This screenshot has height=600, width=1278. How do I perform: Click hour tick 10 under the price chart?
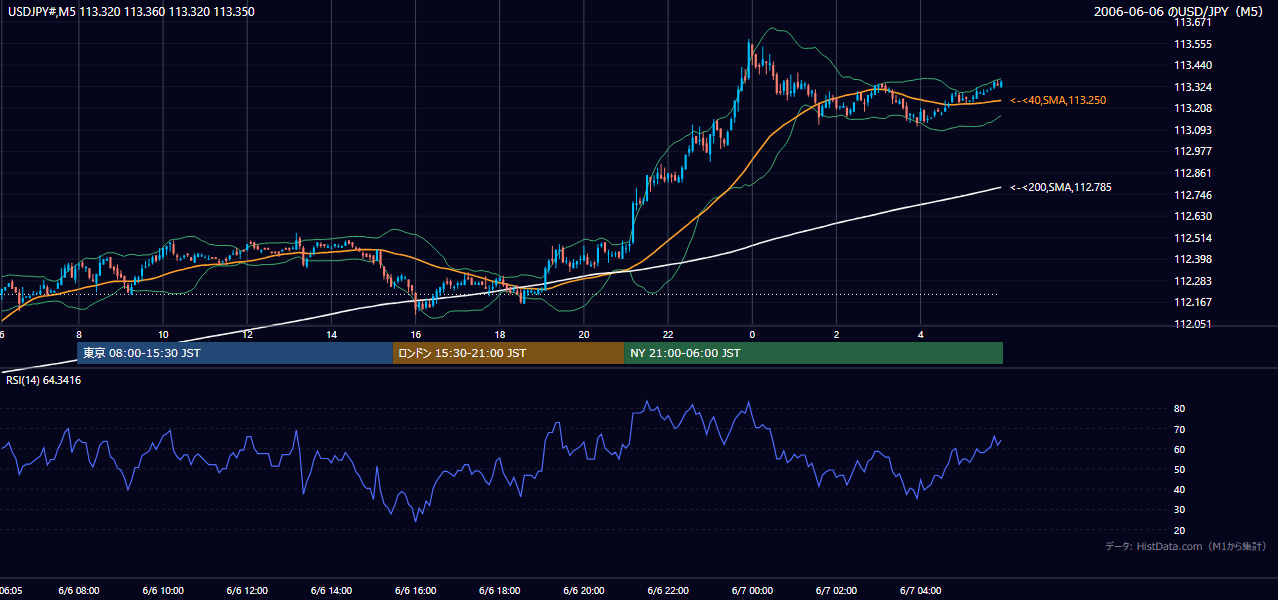point(162,334)
